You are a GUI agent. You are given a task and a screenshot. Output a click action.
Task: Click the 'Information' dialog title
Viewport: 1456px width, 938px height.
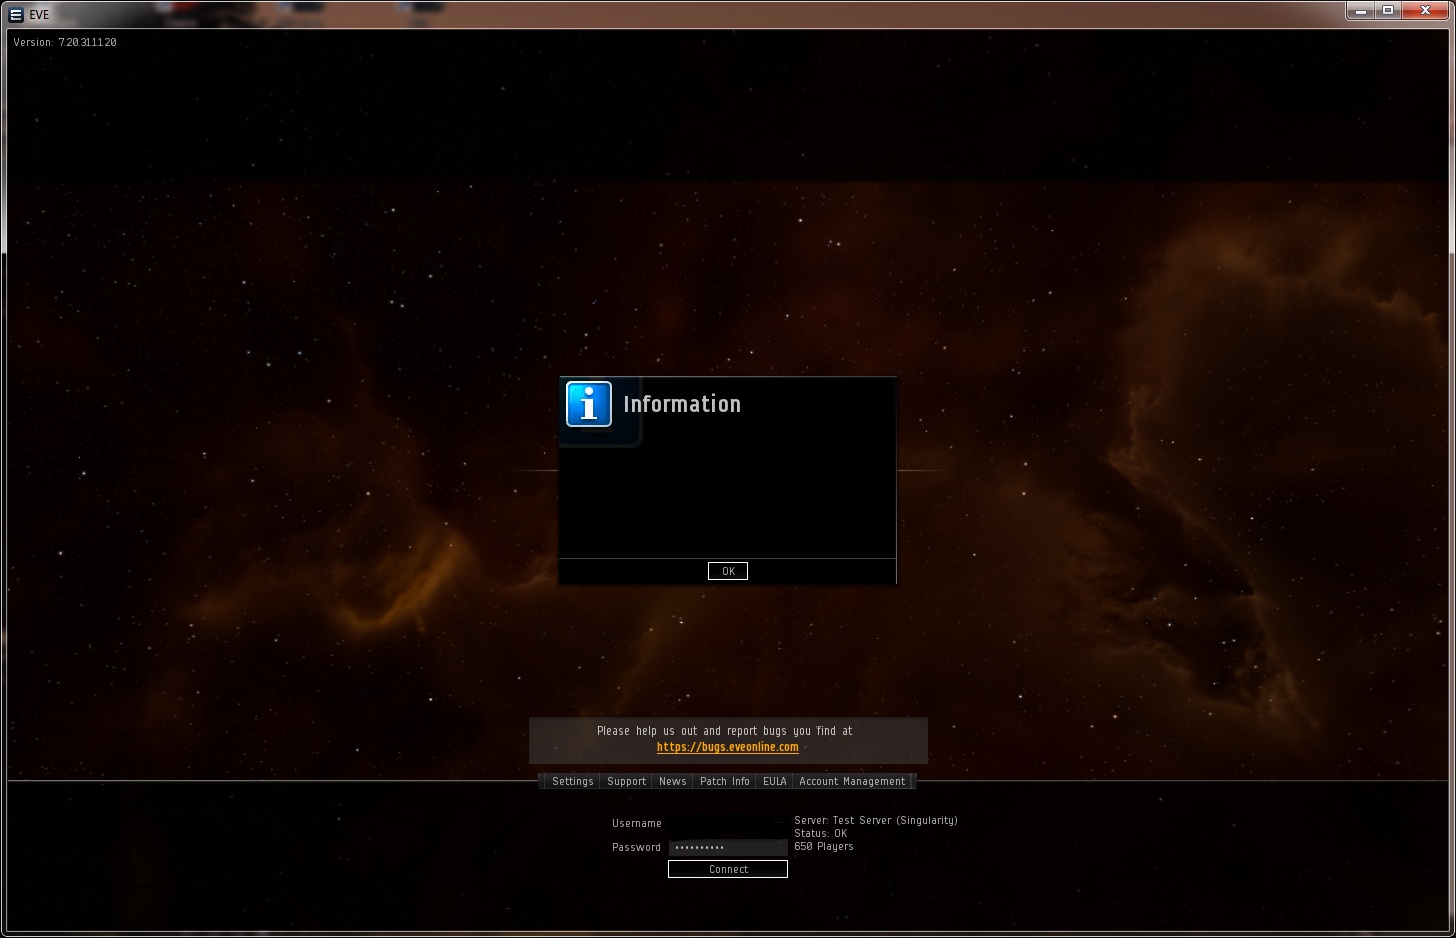point(682,404)
